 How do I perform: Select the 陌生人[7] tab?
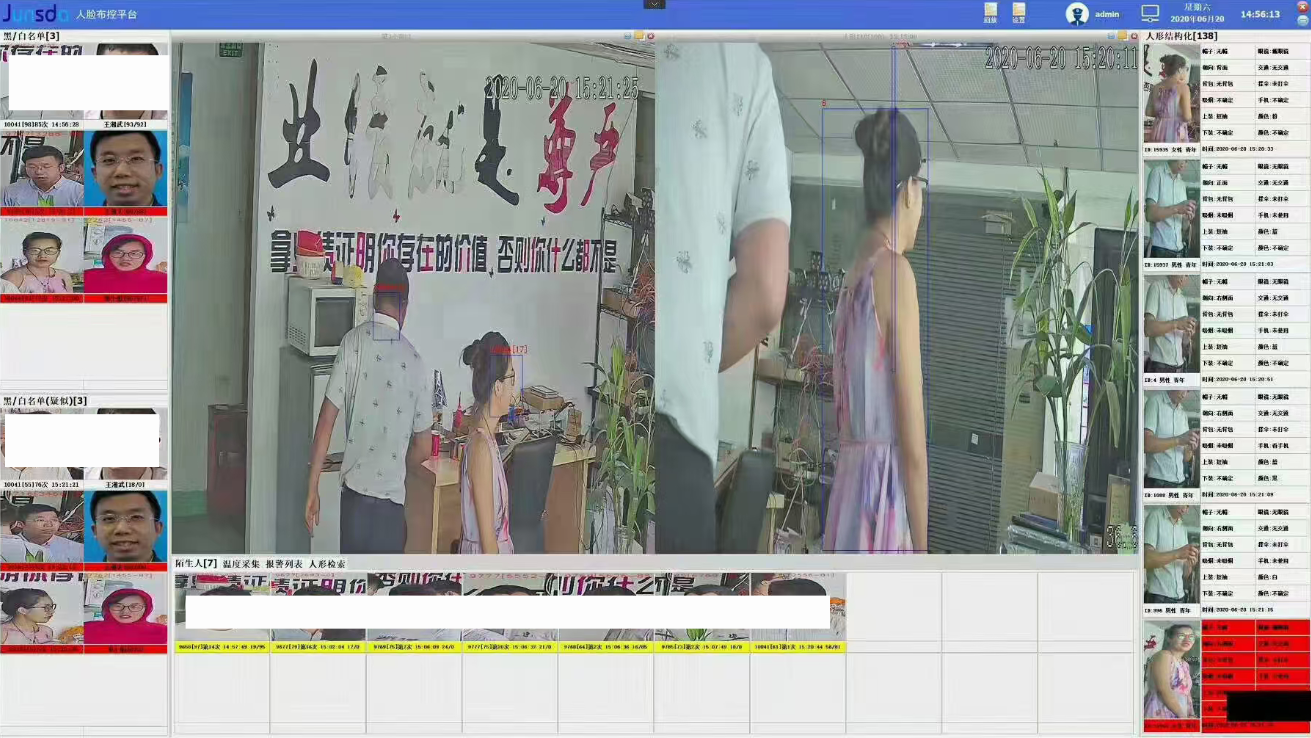coord(196,564)
